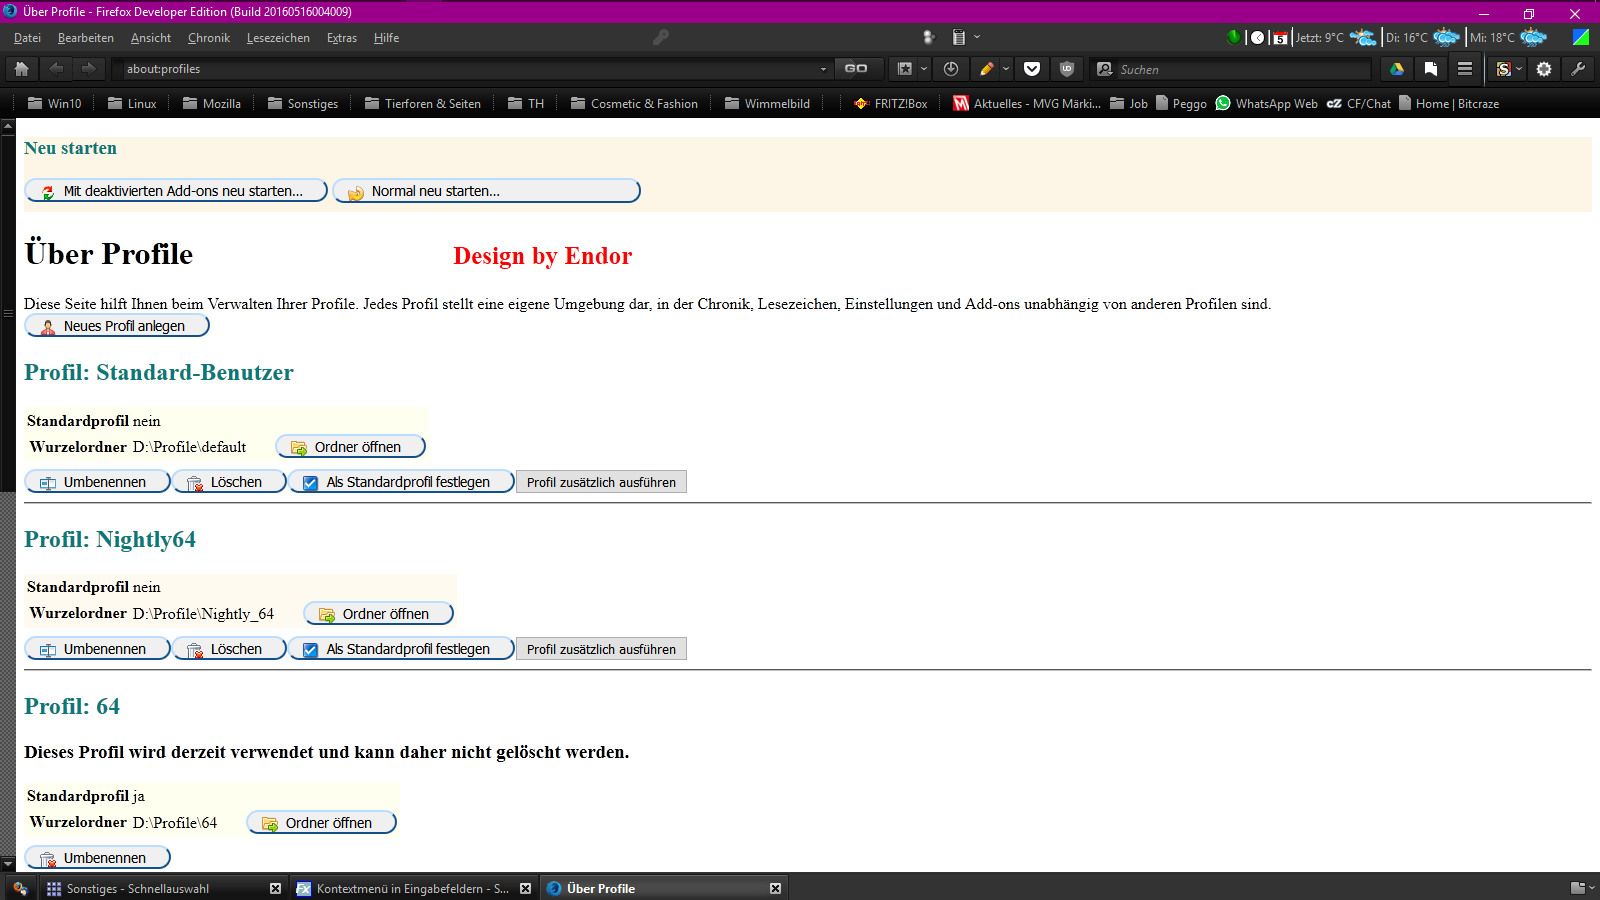Open the Mozilla bookmark folder

tap(212, 103)
